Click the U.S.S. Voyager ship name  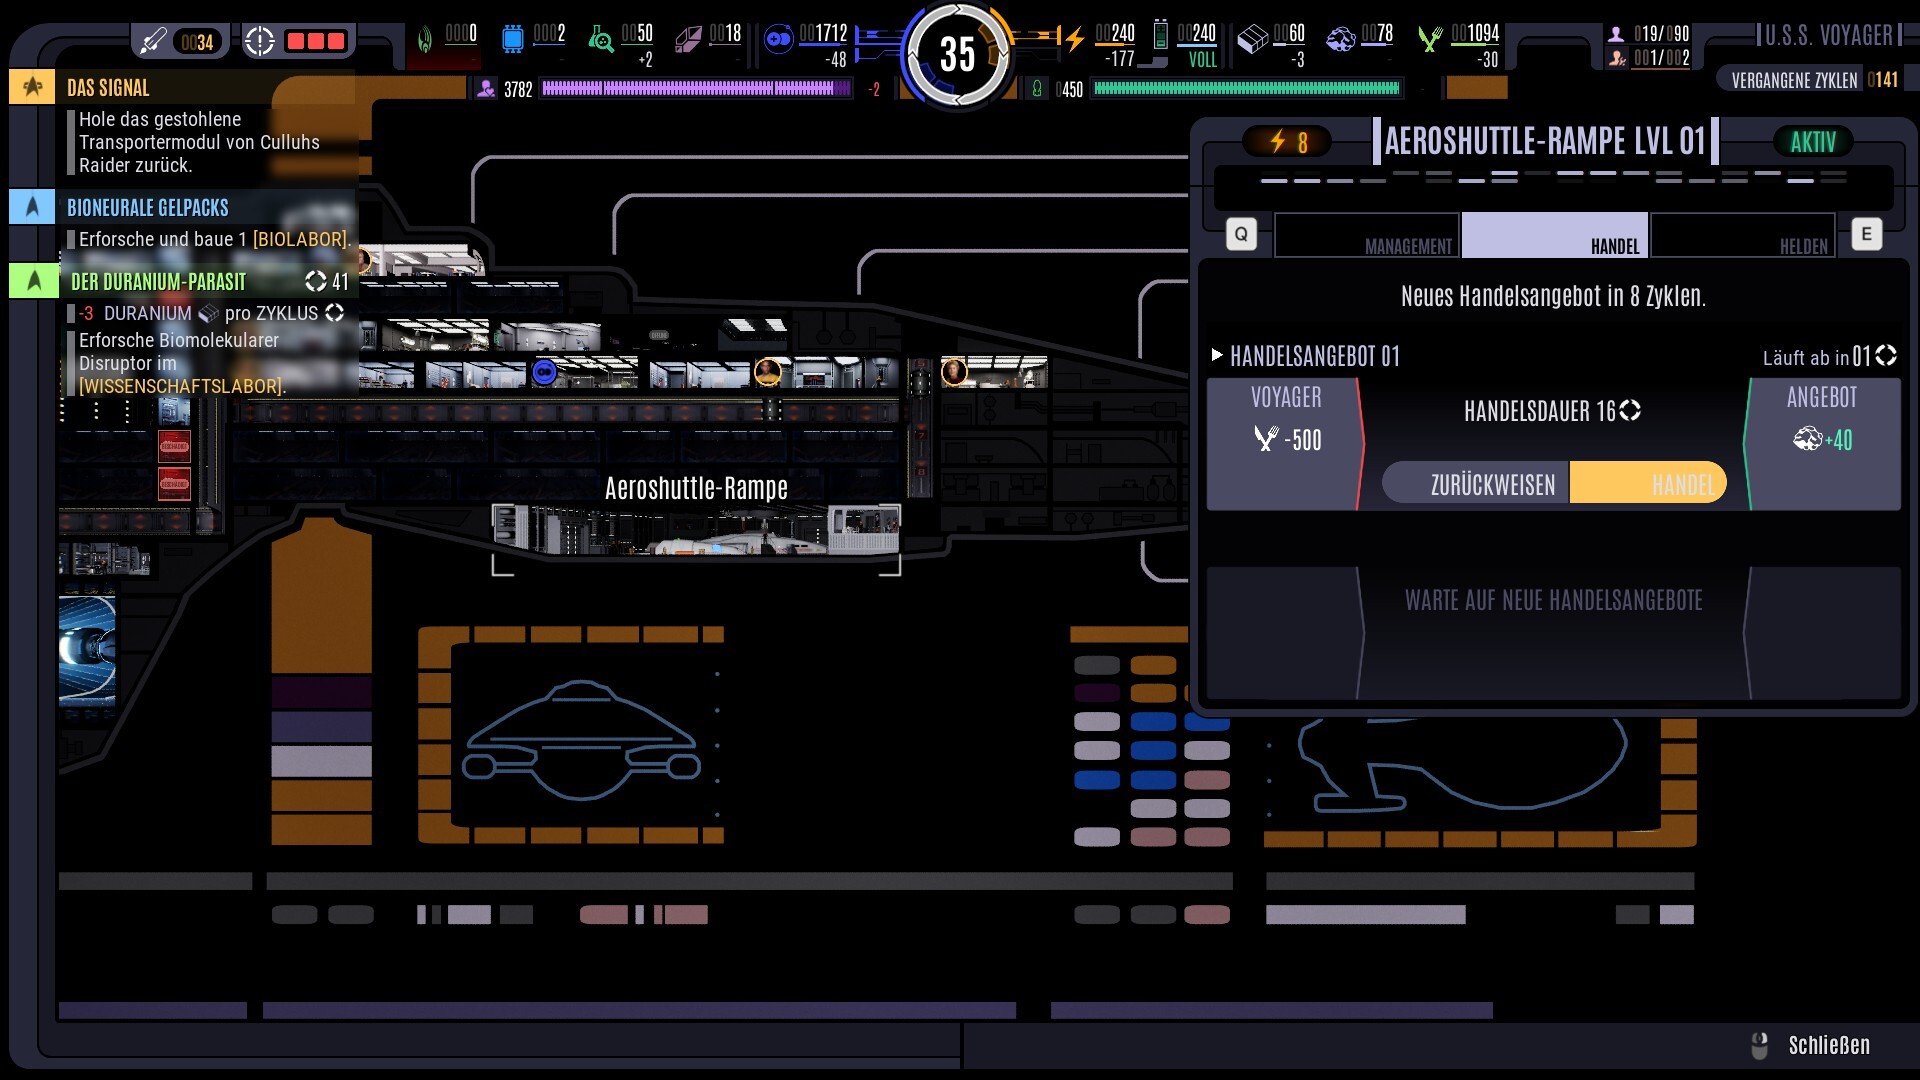(1828, 36)
